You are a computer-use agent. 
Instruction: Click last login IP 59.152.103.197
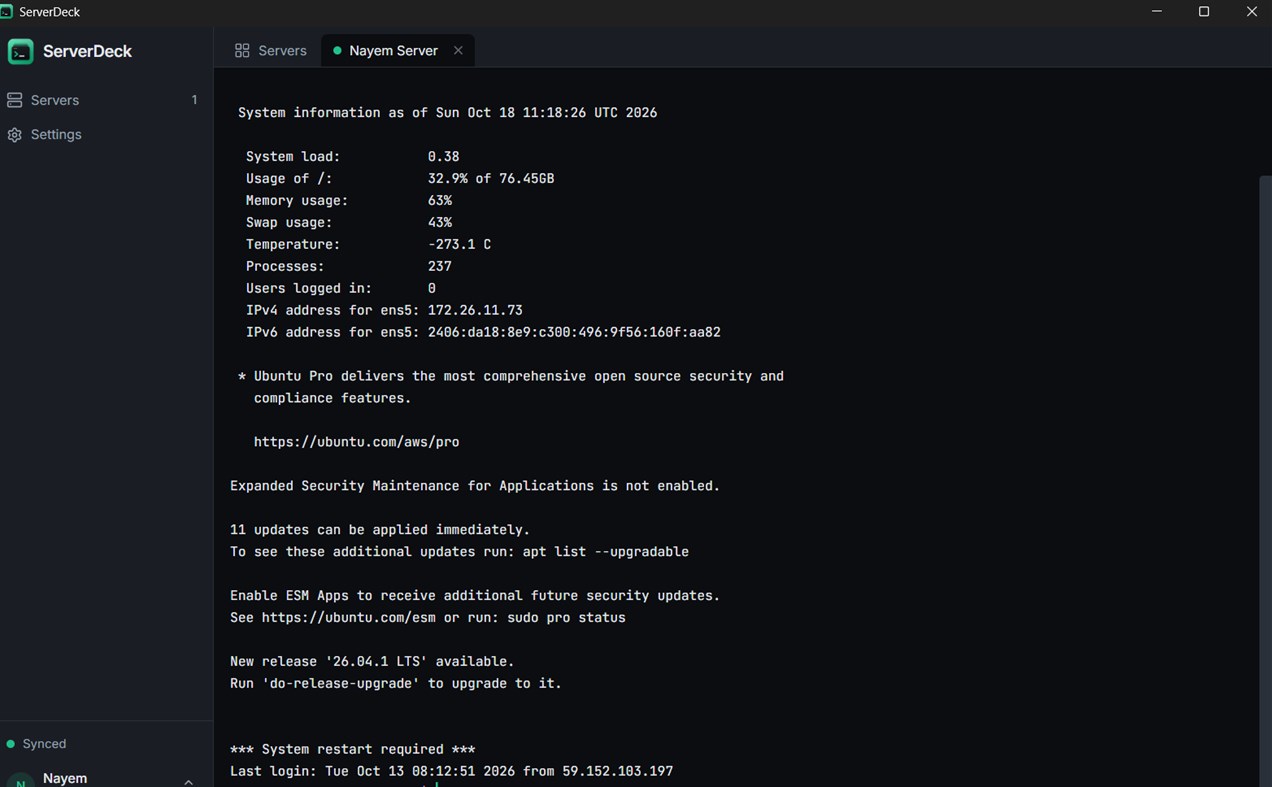(618, 772)
